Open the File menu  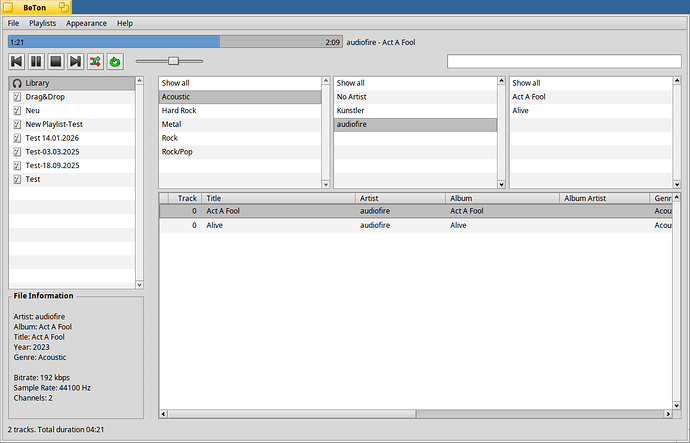13,22
